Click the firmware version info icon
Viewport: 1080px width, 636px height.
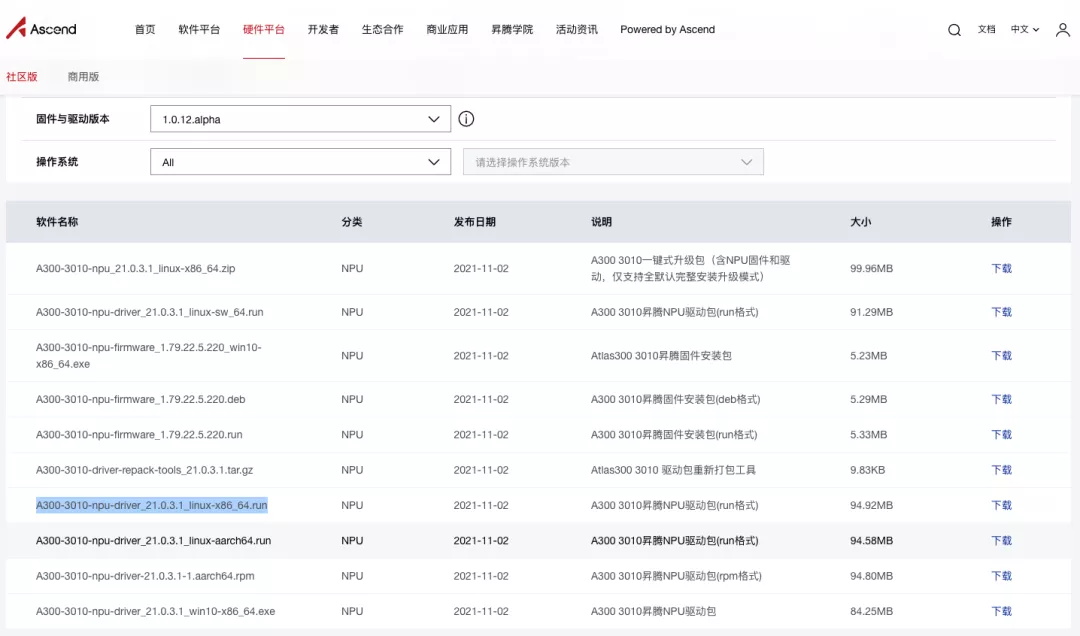466,119
